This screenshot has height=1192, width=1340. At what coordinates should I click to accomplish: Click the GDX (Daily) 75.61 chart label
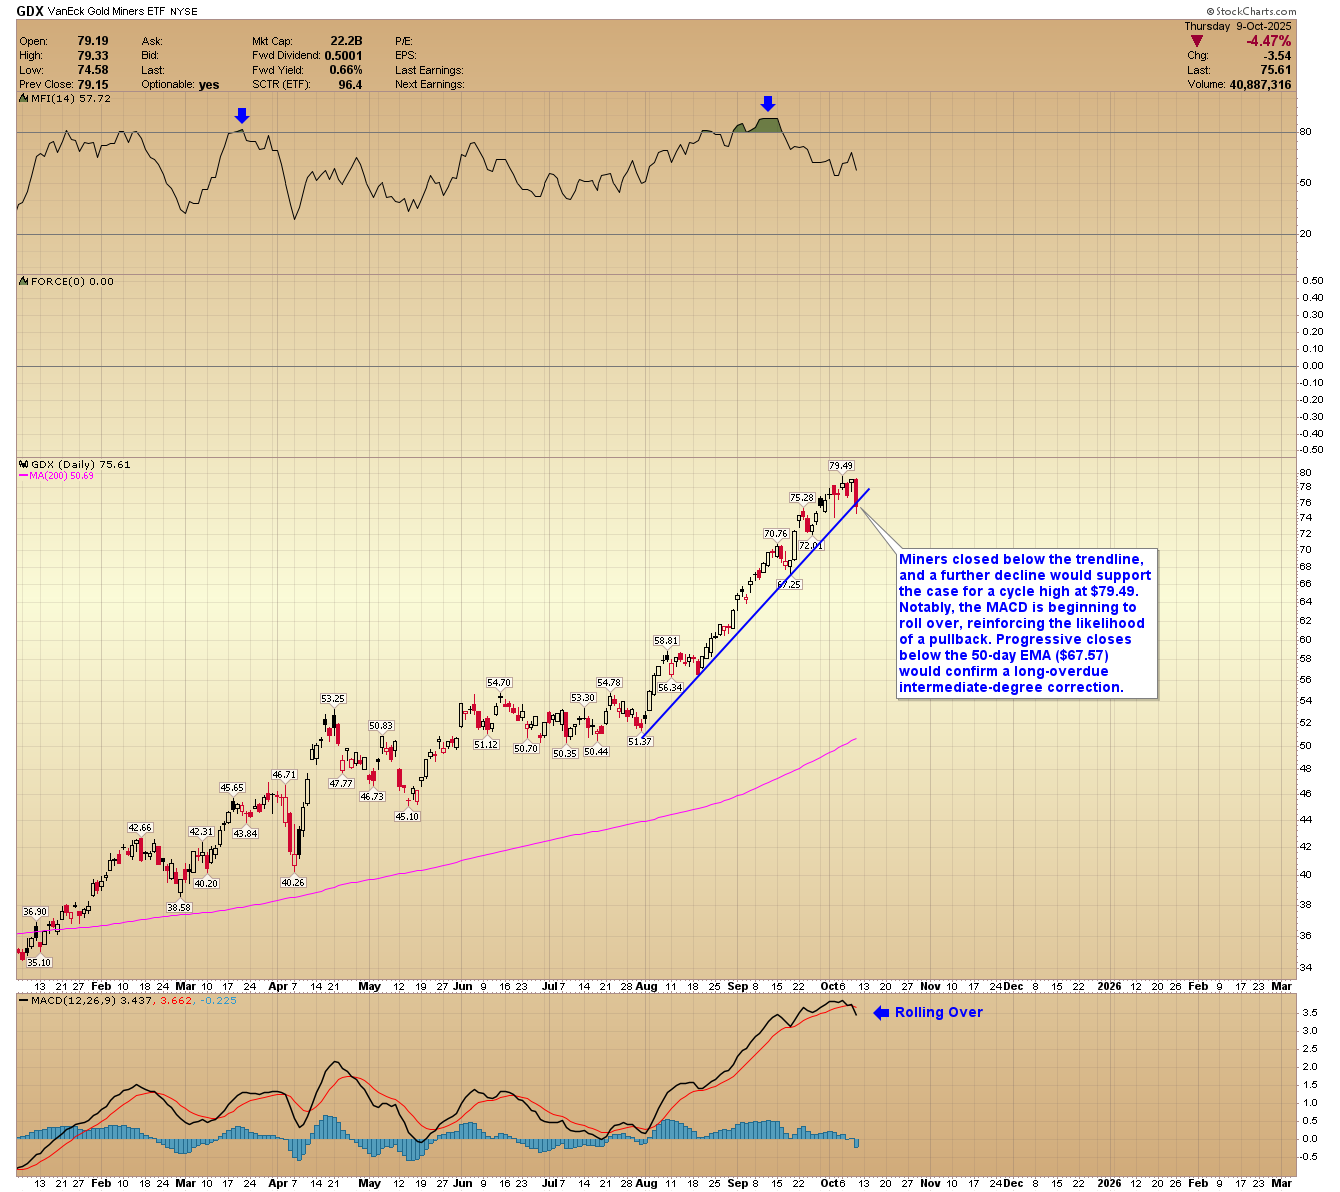[x=81, y=465]
